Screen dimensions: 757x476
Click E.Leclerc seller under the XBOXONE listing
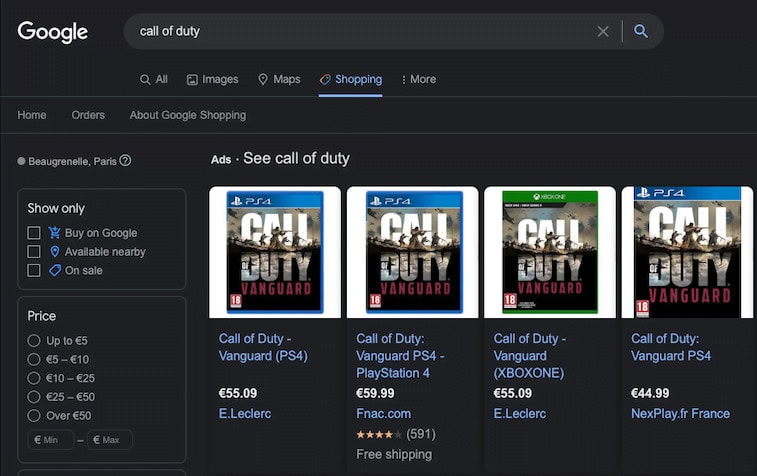519,414
